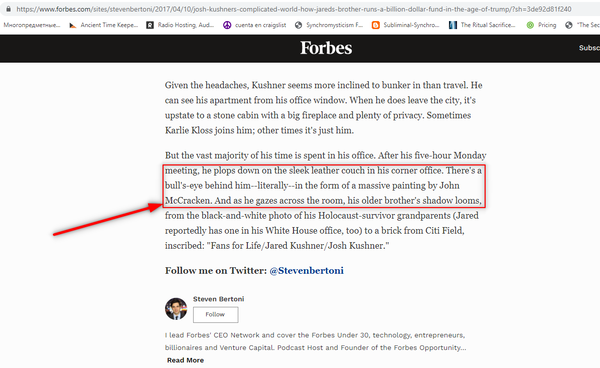Open the Многопредметные bookmark
600x368 pixels.
click(32, 25)
